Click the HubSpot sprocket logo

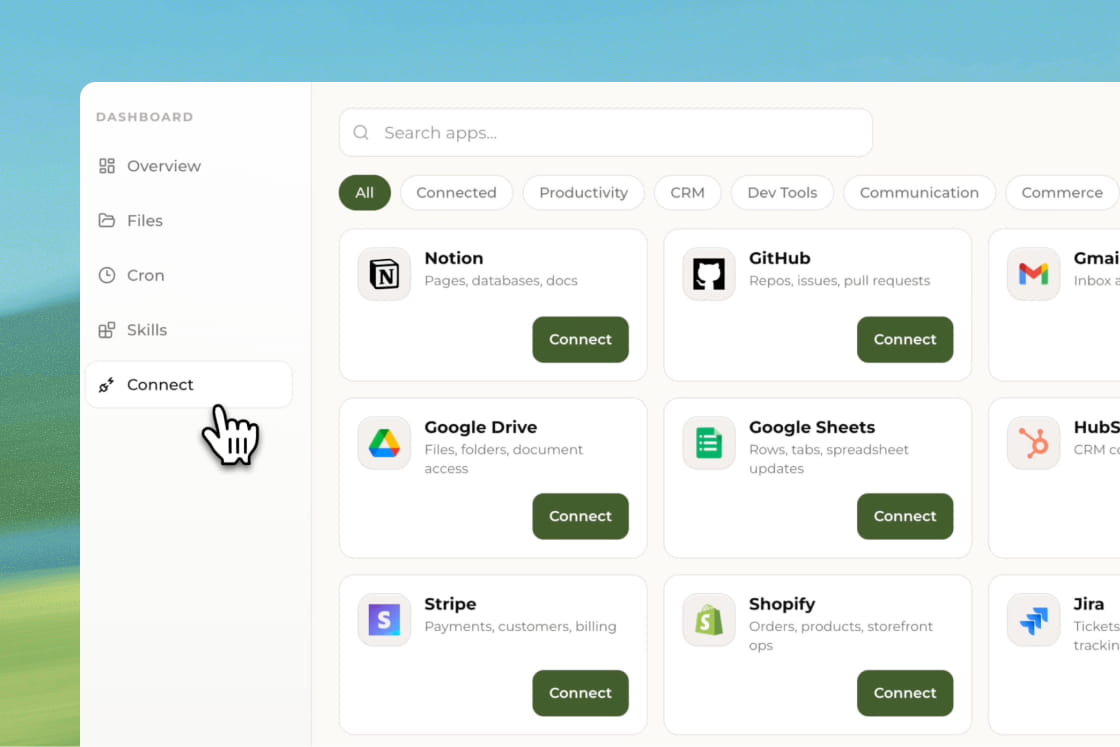tap(1034, 443)
